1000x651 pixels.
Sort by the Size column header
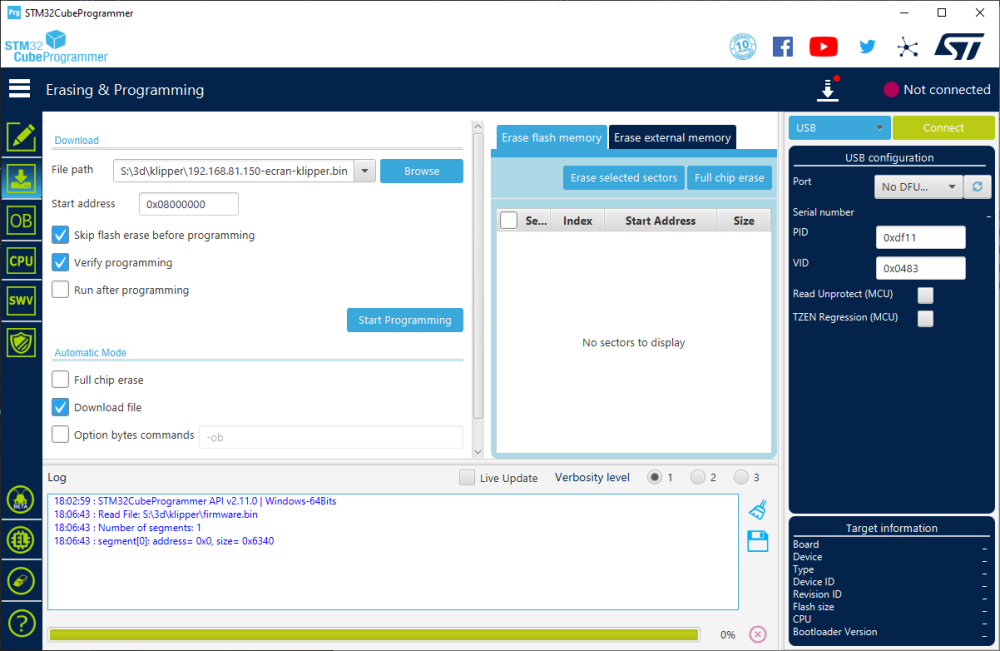click(744, 221)
